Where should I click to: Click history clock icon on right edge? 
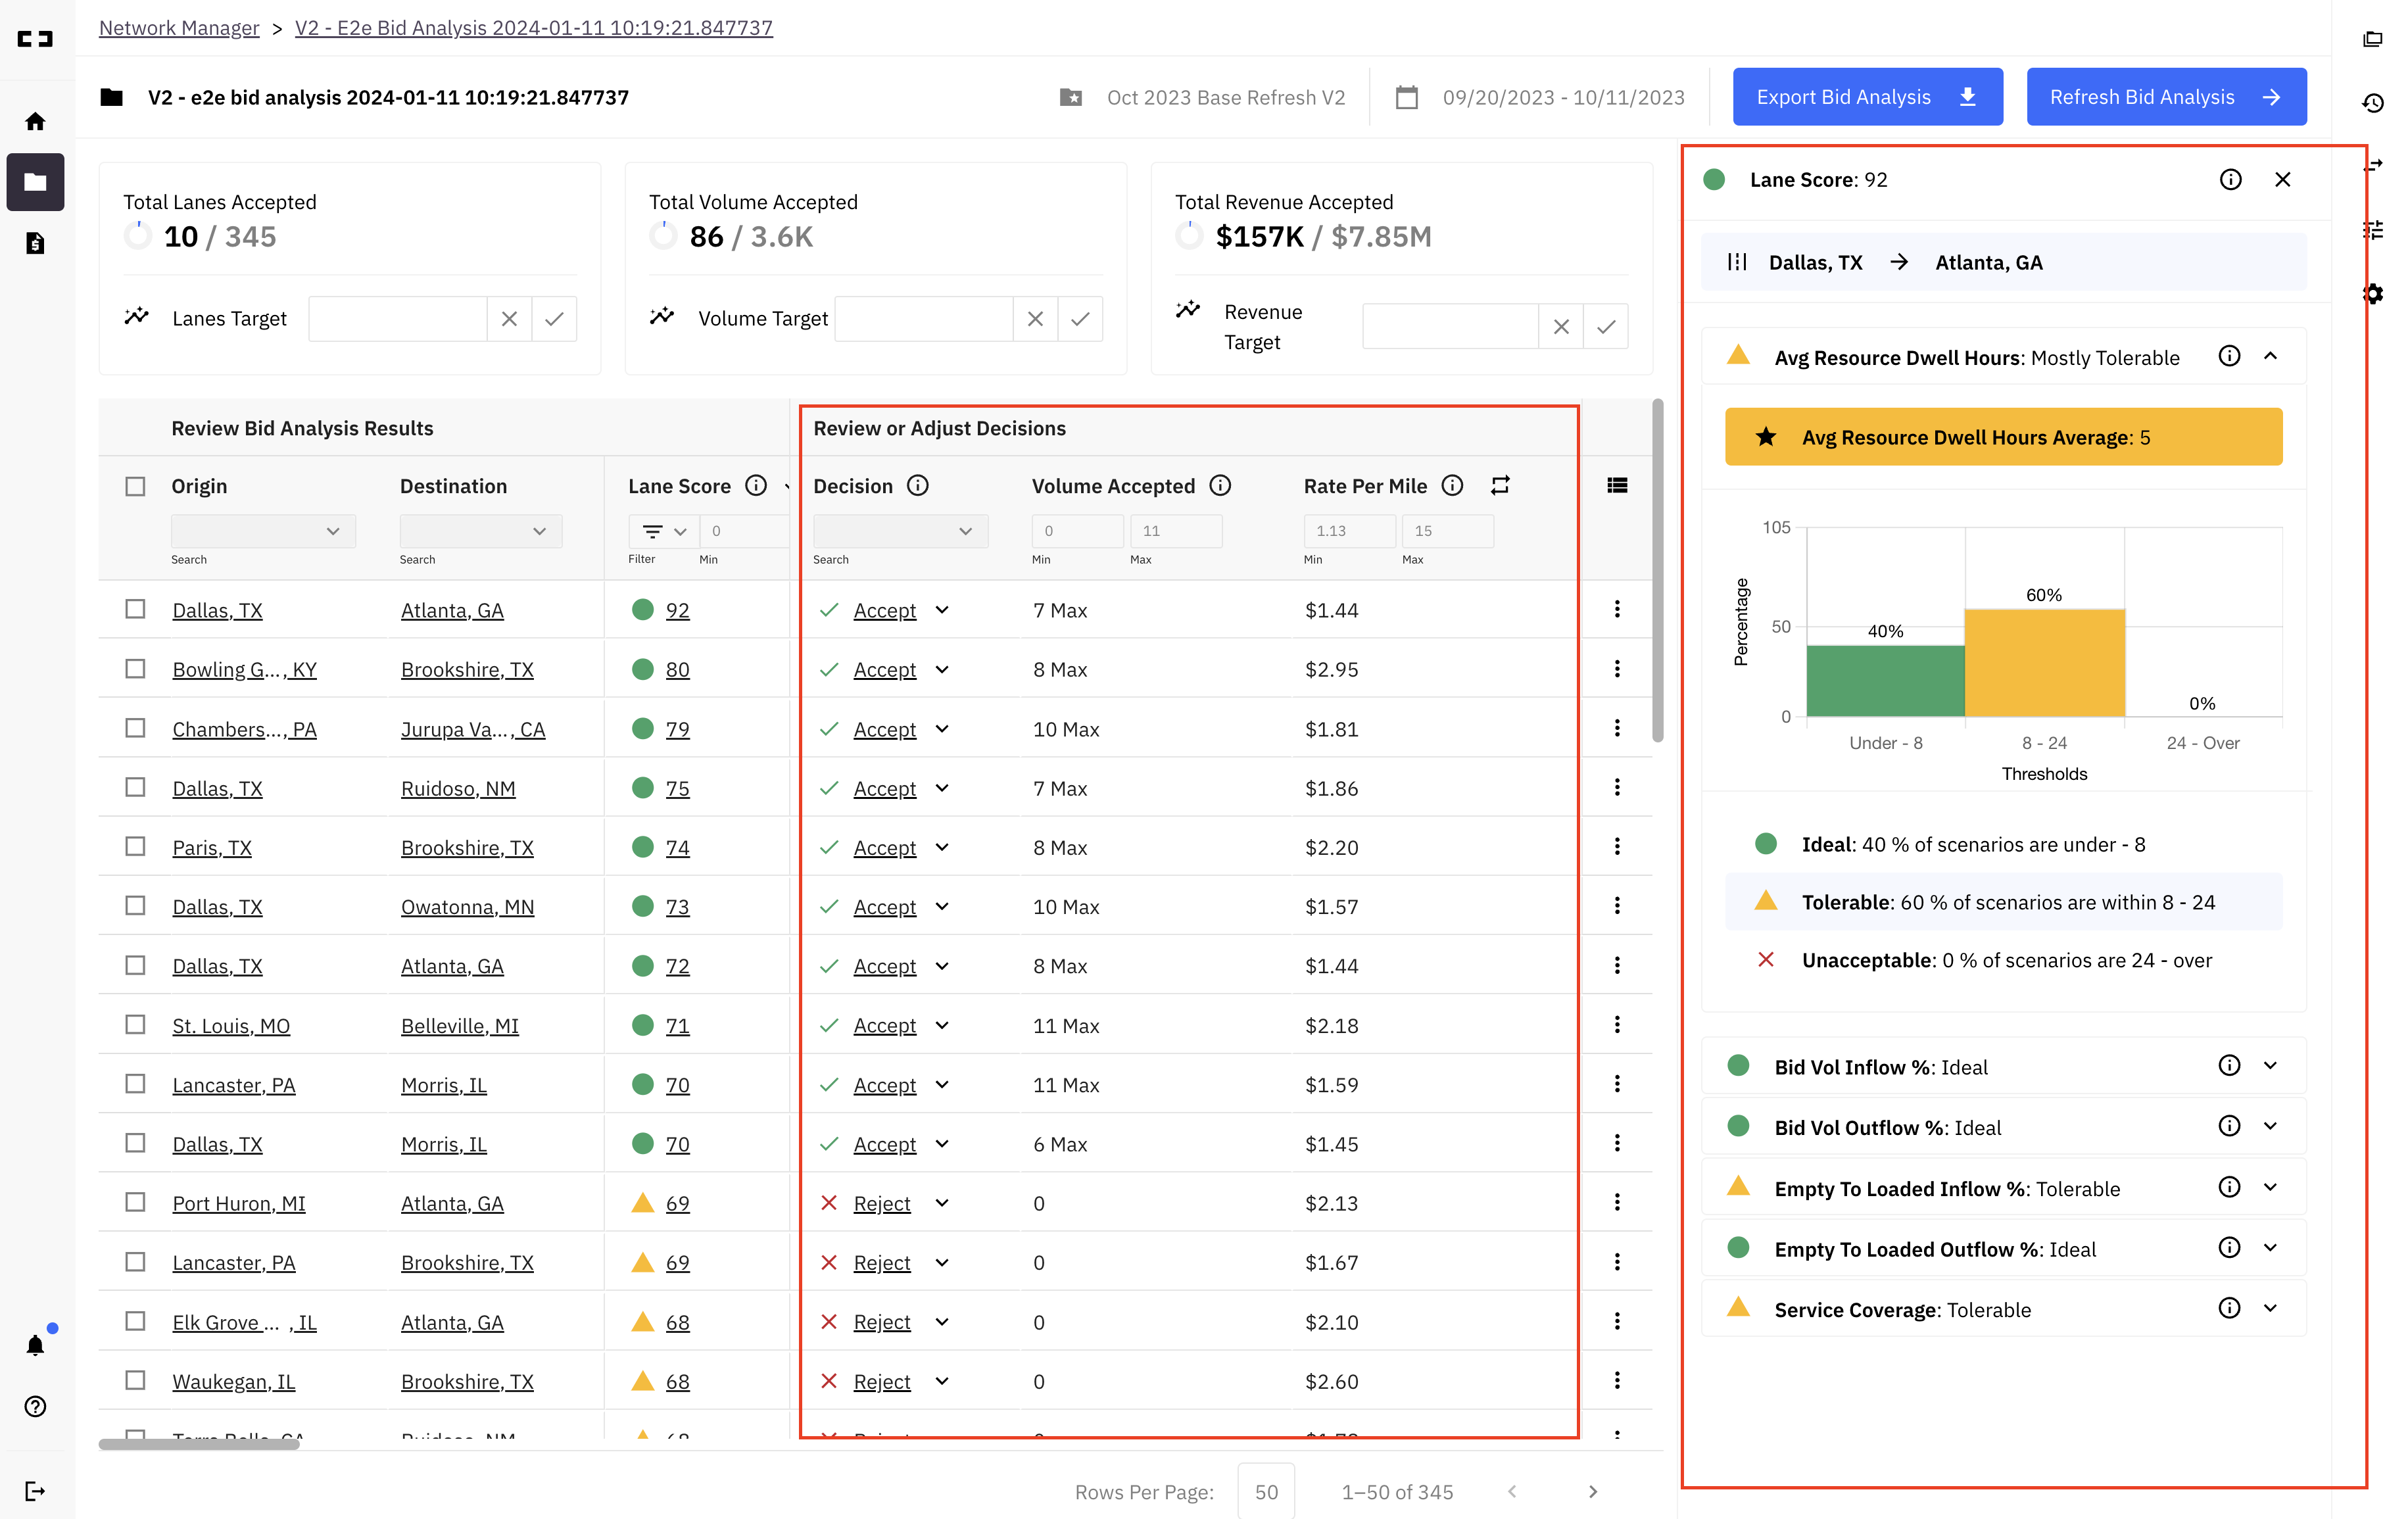point(2372,103)
